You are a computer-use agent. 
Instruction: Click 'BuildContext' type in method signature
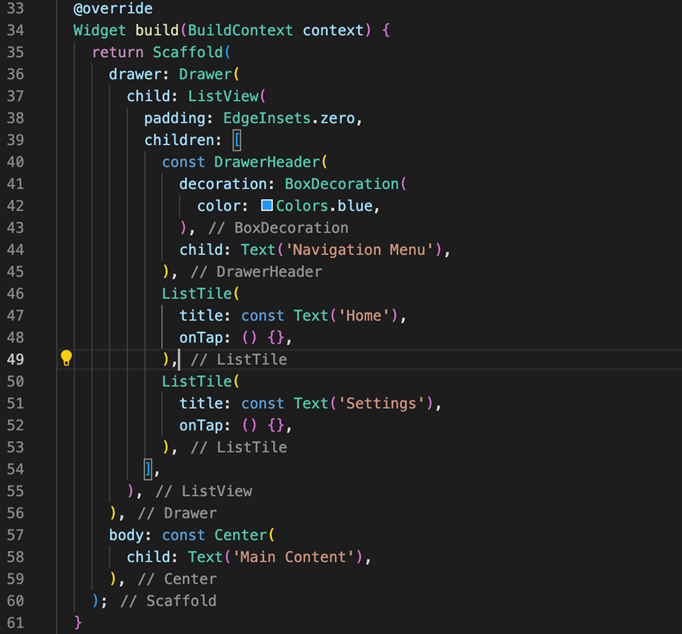[x=240, y=30]
